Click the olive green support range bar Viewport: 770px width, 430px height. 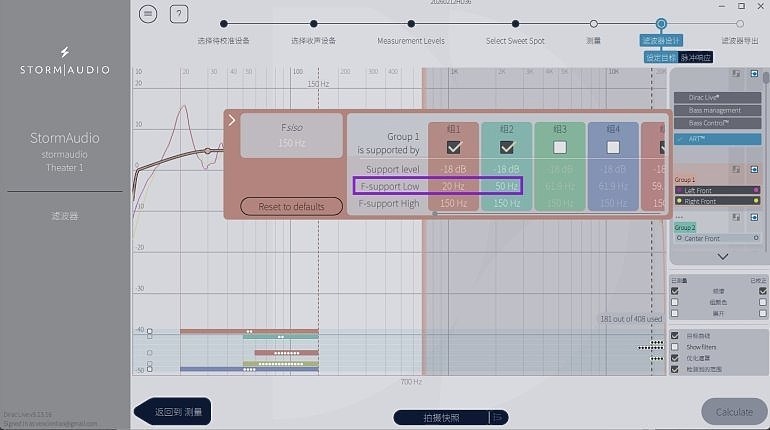pyautogui.click(x=281, y=364)
